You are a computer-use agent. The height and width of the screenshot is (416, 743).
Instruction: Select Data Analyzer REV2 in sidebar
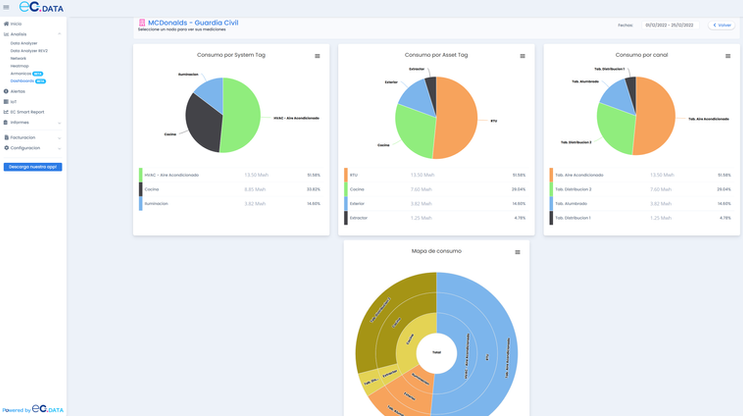[x=29, y=51]
